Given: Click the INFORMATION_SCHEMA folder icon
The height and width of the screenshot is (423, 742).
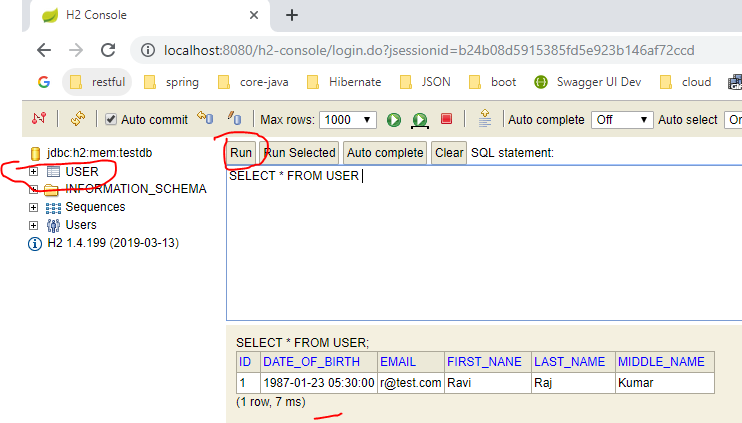Looking at the screenshot, I should [51, 190].
